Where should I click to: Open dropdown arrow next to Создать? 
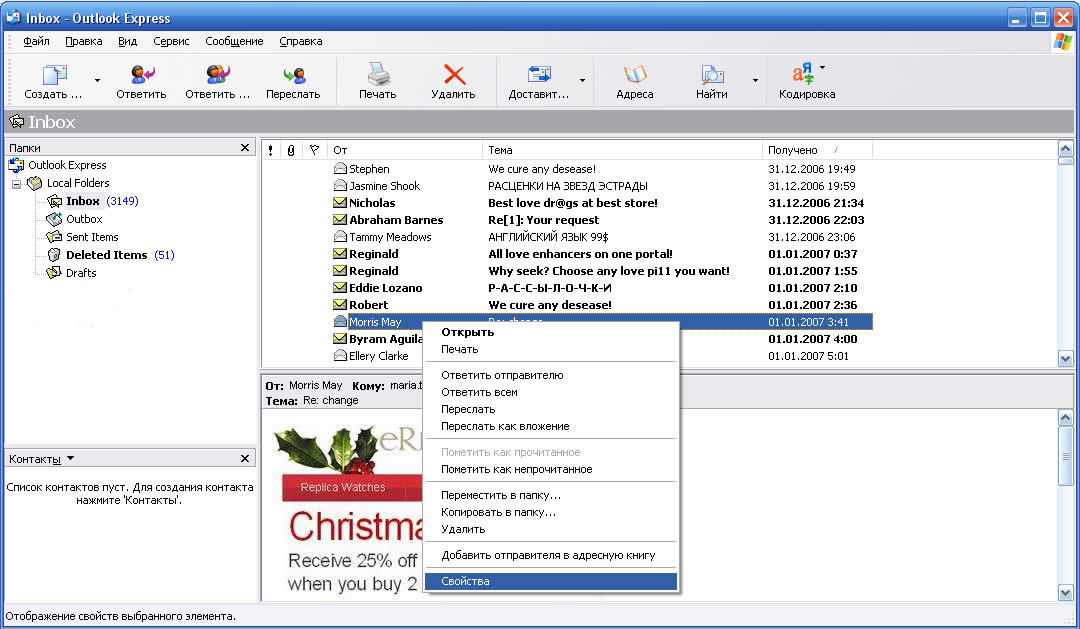pyautogui.click(x=97, y=80)
